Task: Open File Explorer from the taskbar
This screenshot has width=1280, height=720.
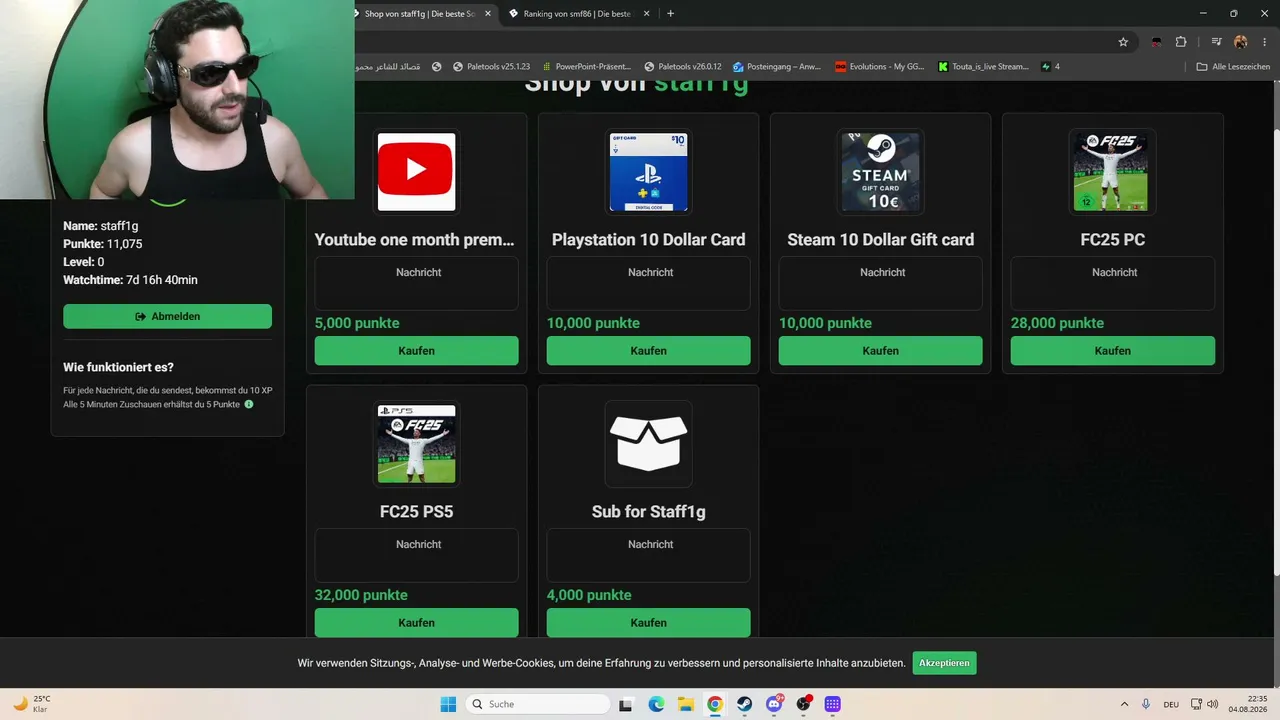Action: (x=685, y=704)
